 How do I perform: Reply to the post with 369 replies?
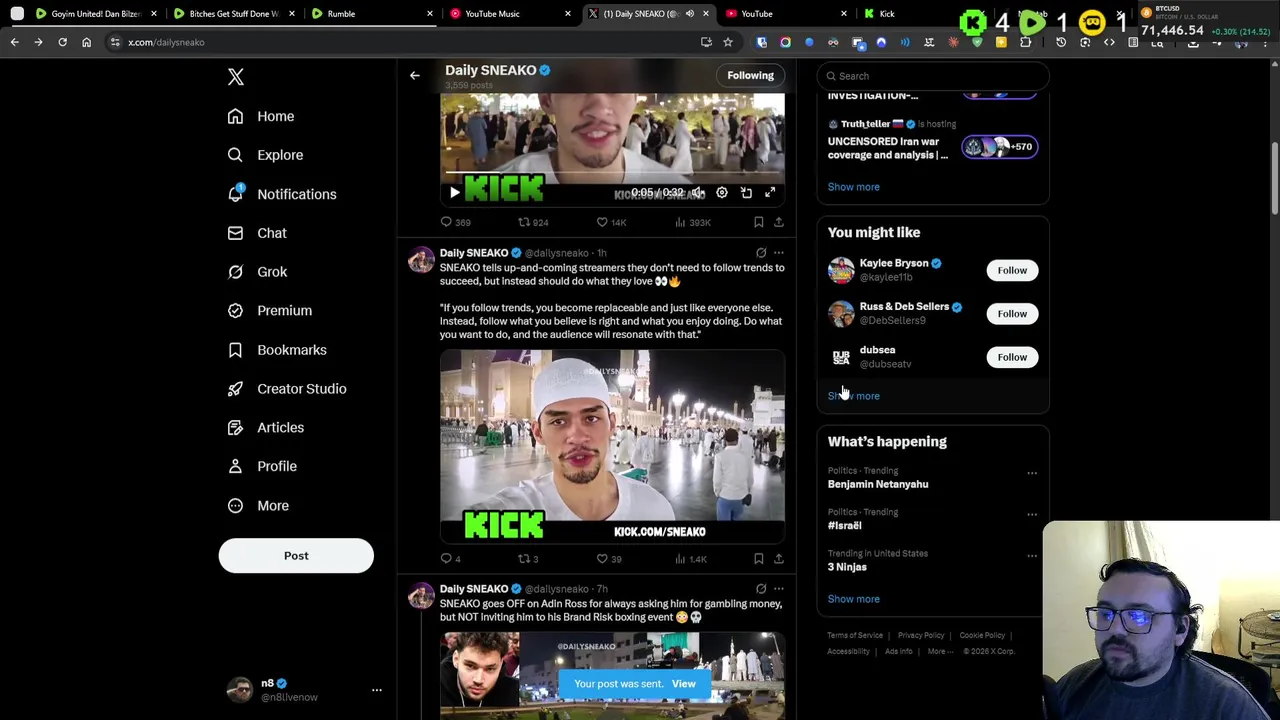point(456,222)
